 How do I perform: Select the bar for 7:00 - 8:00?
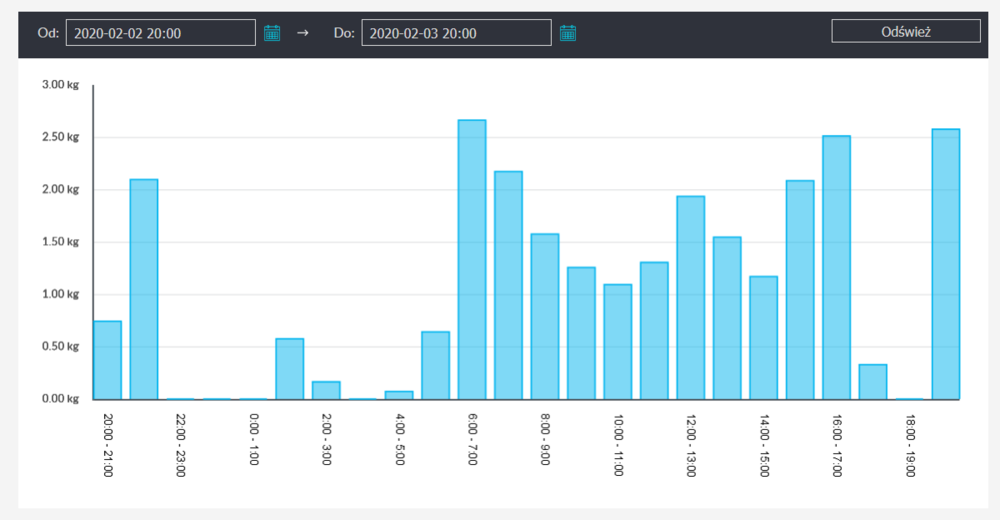[x=508, y=286]
